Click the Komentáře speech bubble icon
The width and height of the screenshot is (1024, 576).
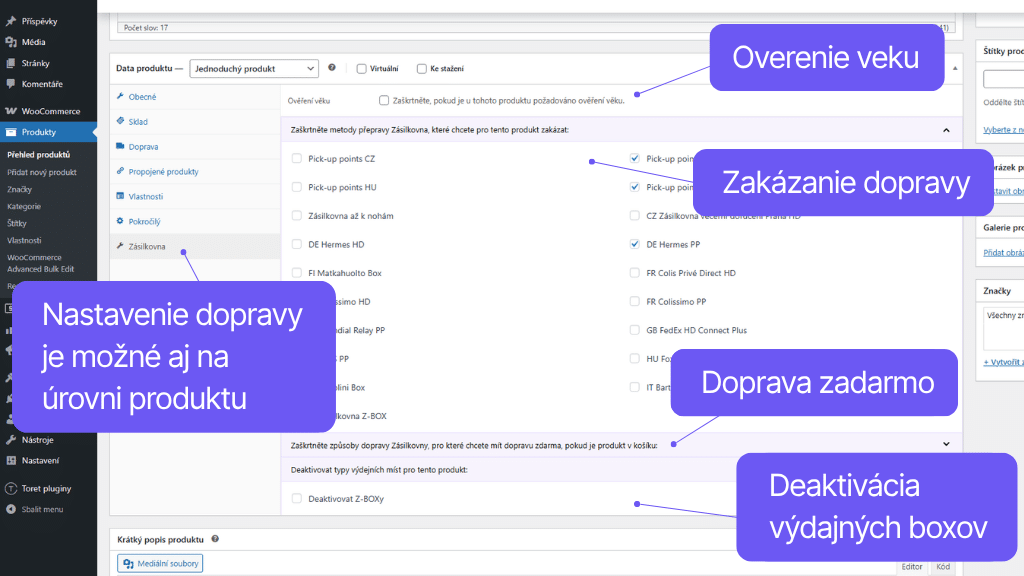tap(10, 84)
